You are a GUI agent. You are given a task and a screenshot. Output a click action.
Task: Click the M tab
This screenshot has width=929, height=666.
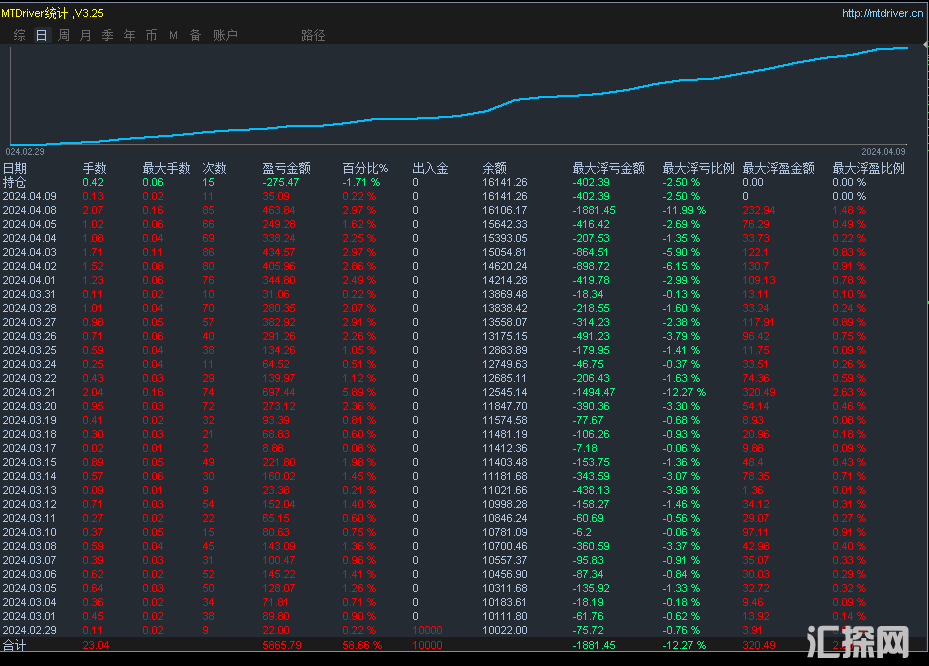pos(173,35)
